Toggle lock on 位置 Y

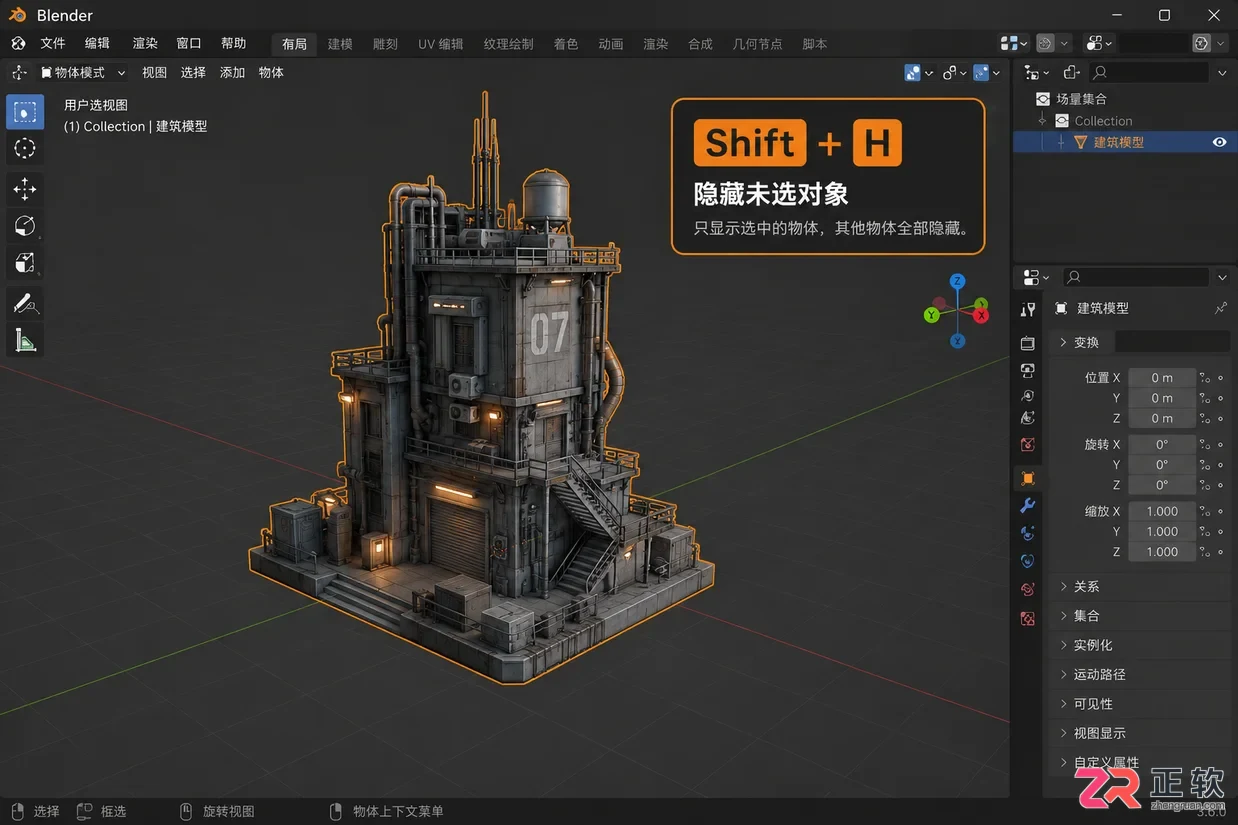pyautogui.click(x=1205, y=398)
